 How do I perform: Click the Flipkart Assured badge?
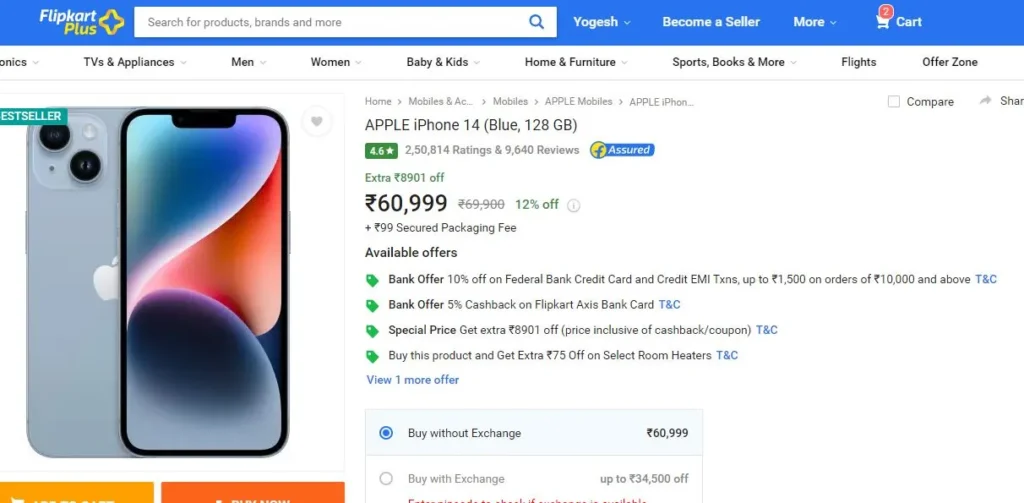(622, 150)
